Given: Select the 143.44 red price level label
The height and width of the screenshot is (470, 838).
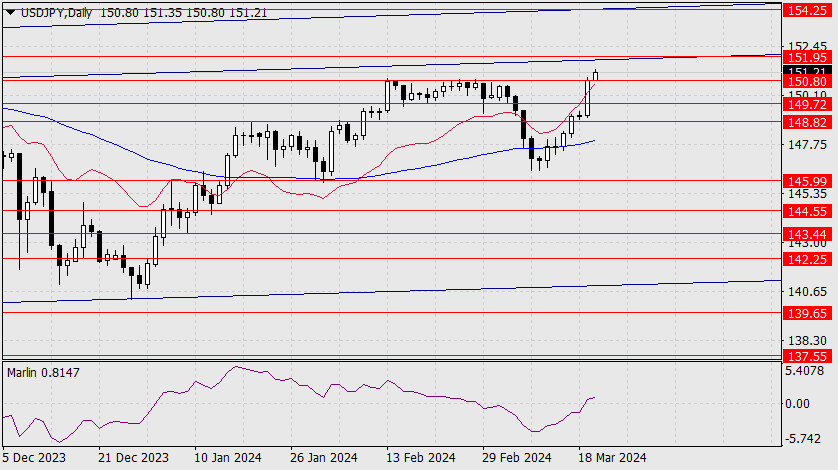Looking at the screenshot, I should coord(807,234).
